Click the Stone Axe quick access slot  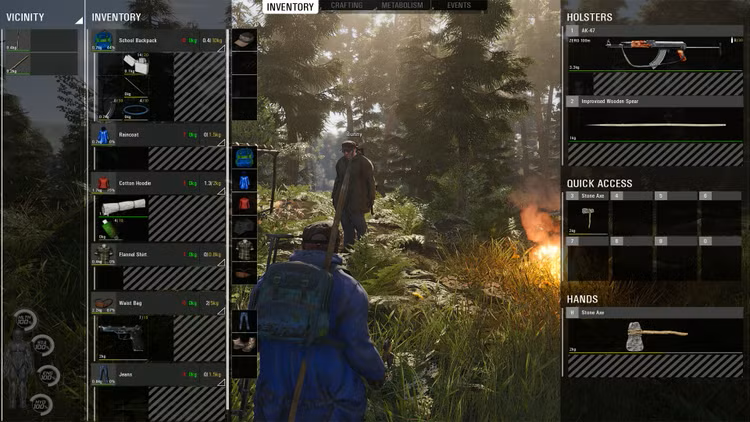(x=587, y=217)
